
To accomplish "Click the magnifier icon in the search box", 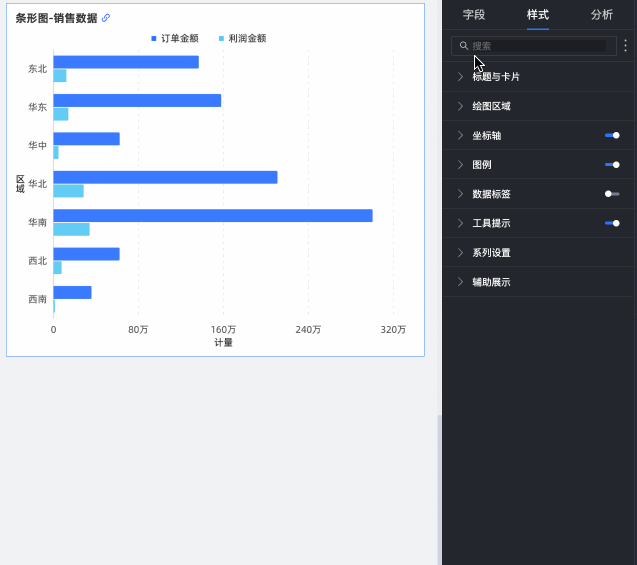I will [464, 46].
